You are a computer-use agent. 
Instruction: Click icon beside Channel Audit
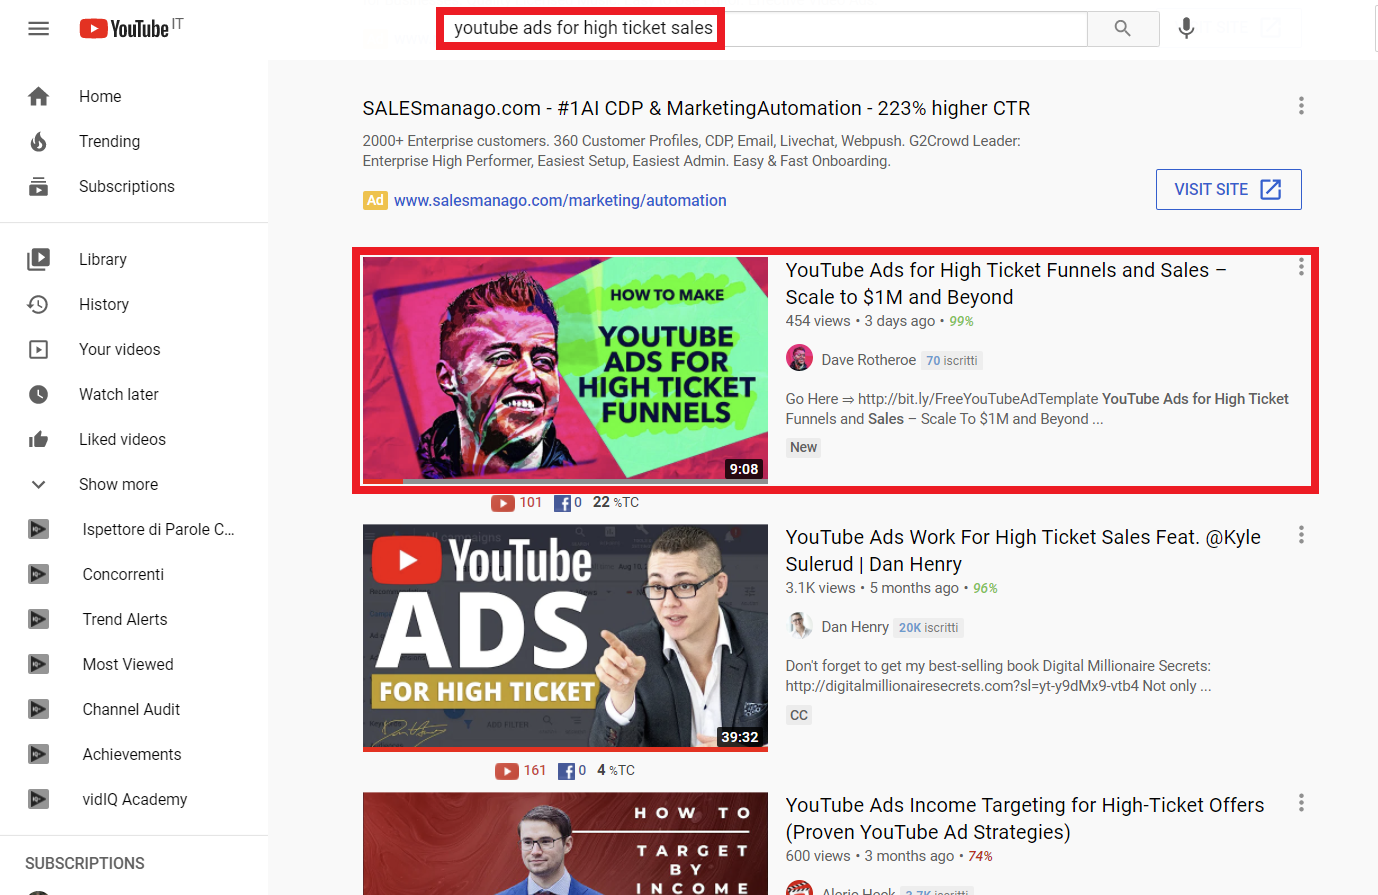(x=39, y=709)
